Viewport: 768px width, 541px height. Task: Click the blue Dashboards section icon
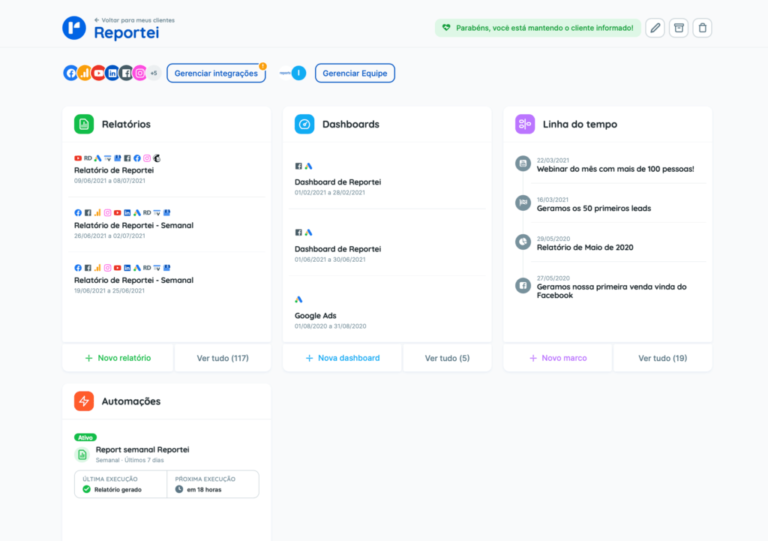pos(304,124)
